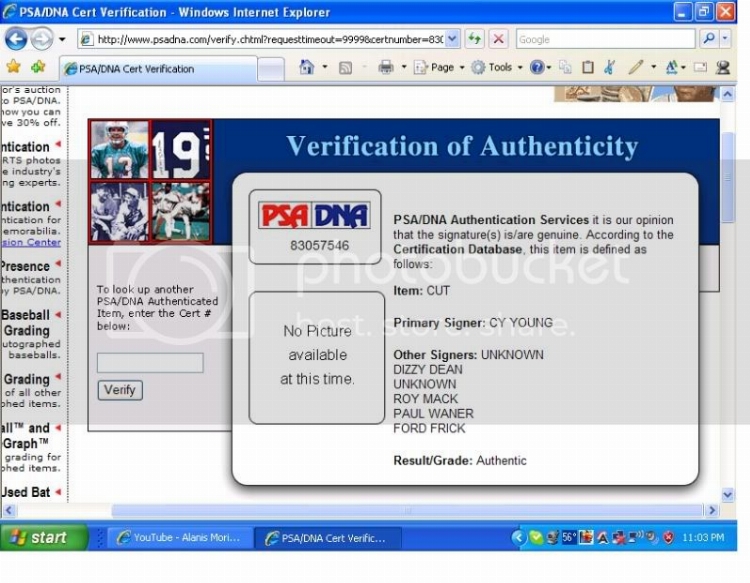Select the PSA/DNA Cert Verification tab
The image size is (750, 583).
[x=158, y=69]
